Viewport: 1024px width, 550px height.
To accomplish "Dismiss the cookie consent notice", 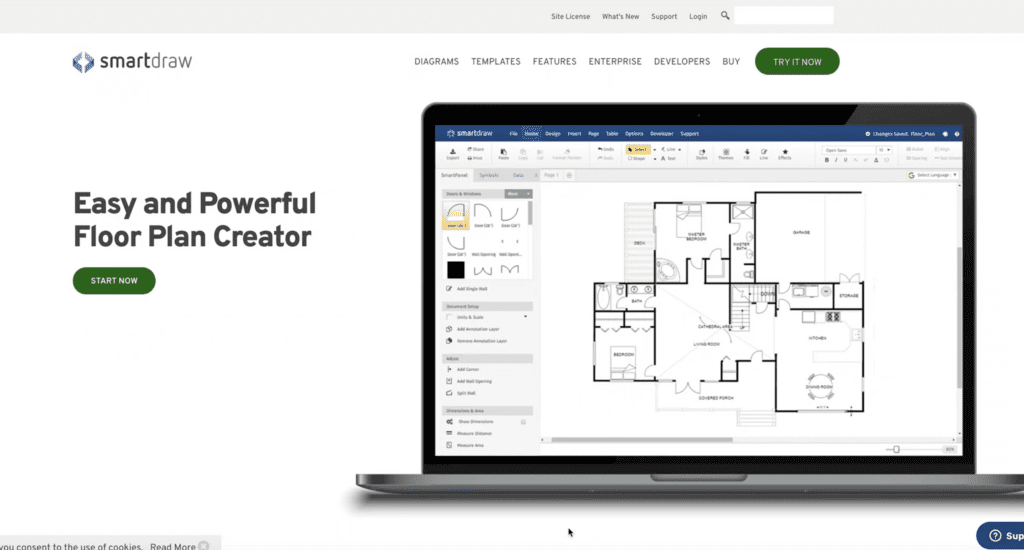I will [x=204, y=545].
